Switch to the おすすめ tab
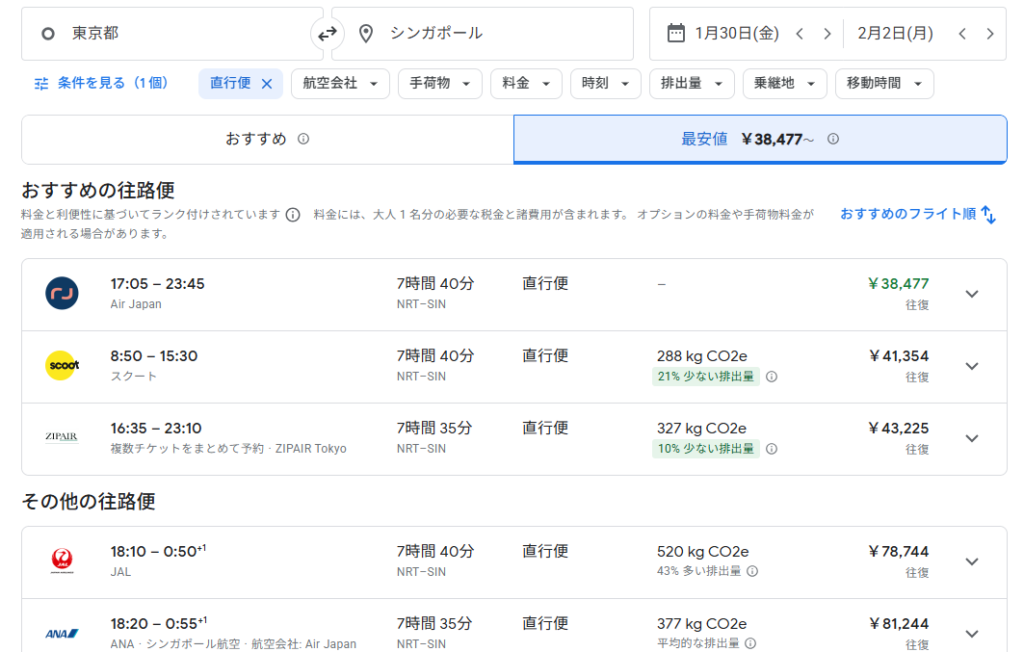 click(267, 139)
